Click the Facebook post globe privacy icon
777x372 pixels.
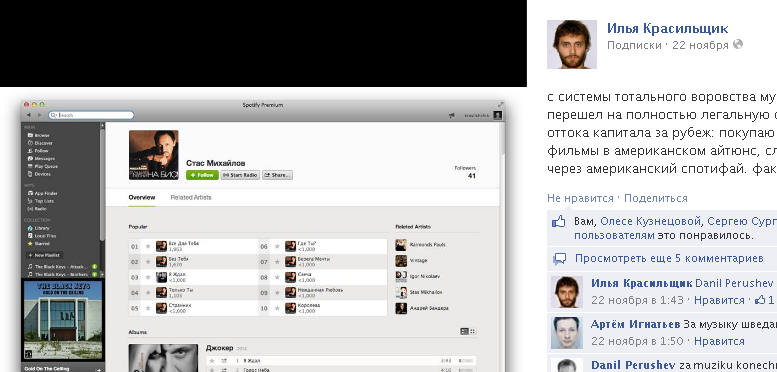click(x=738, y=45)
